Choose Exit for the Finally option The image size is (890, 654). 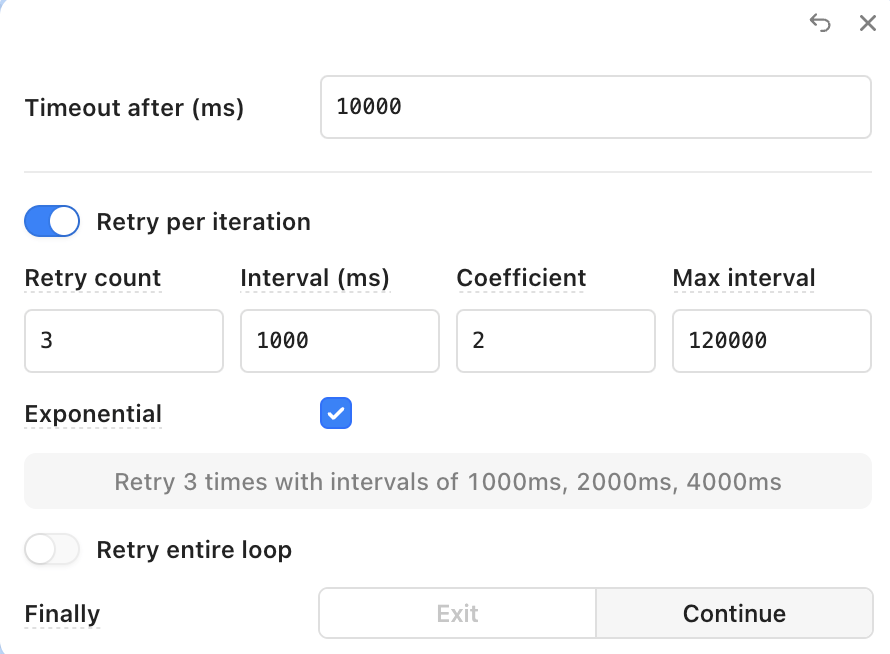click(x=457, y=613)
